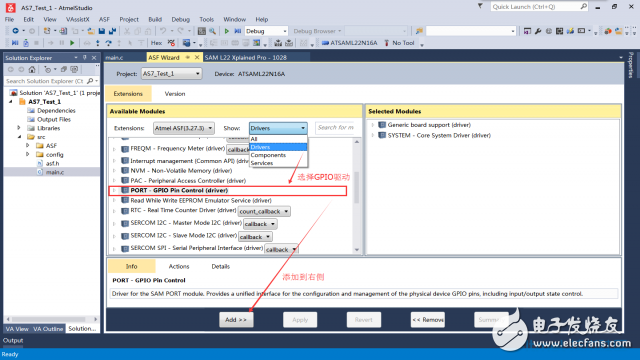Click the Quick Launch search magnifier icon
The width and height of the screenshot is (640, 360).
click(x=583, y=7)
